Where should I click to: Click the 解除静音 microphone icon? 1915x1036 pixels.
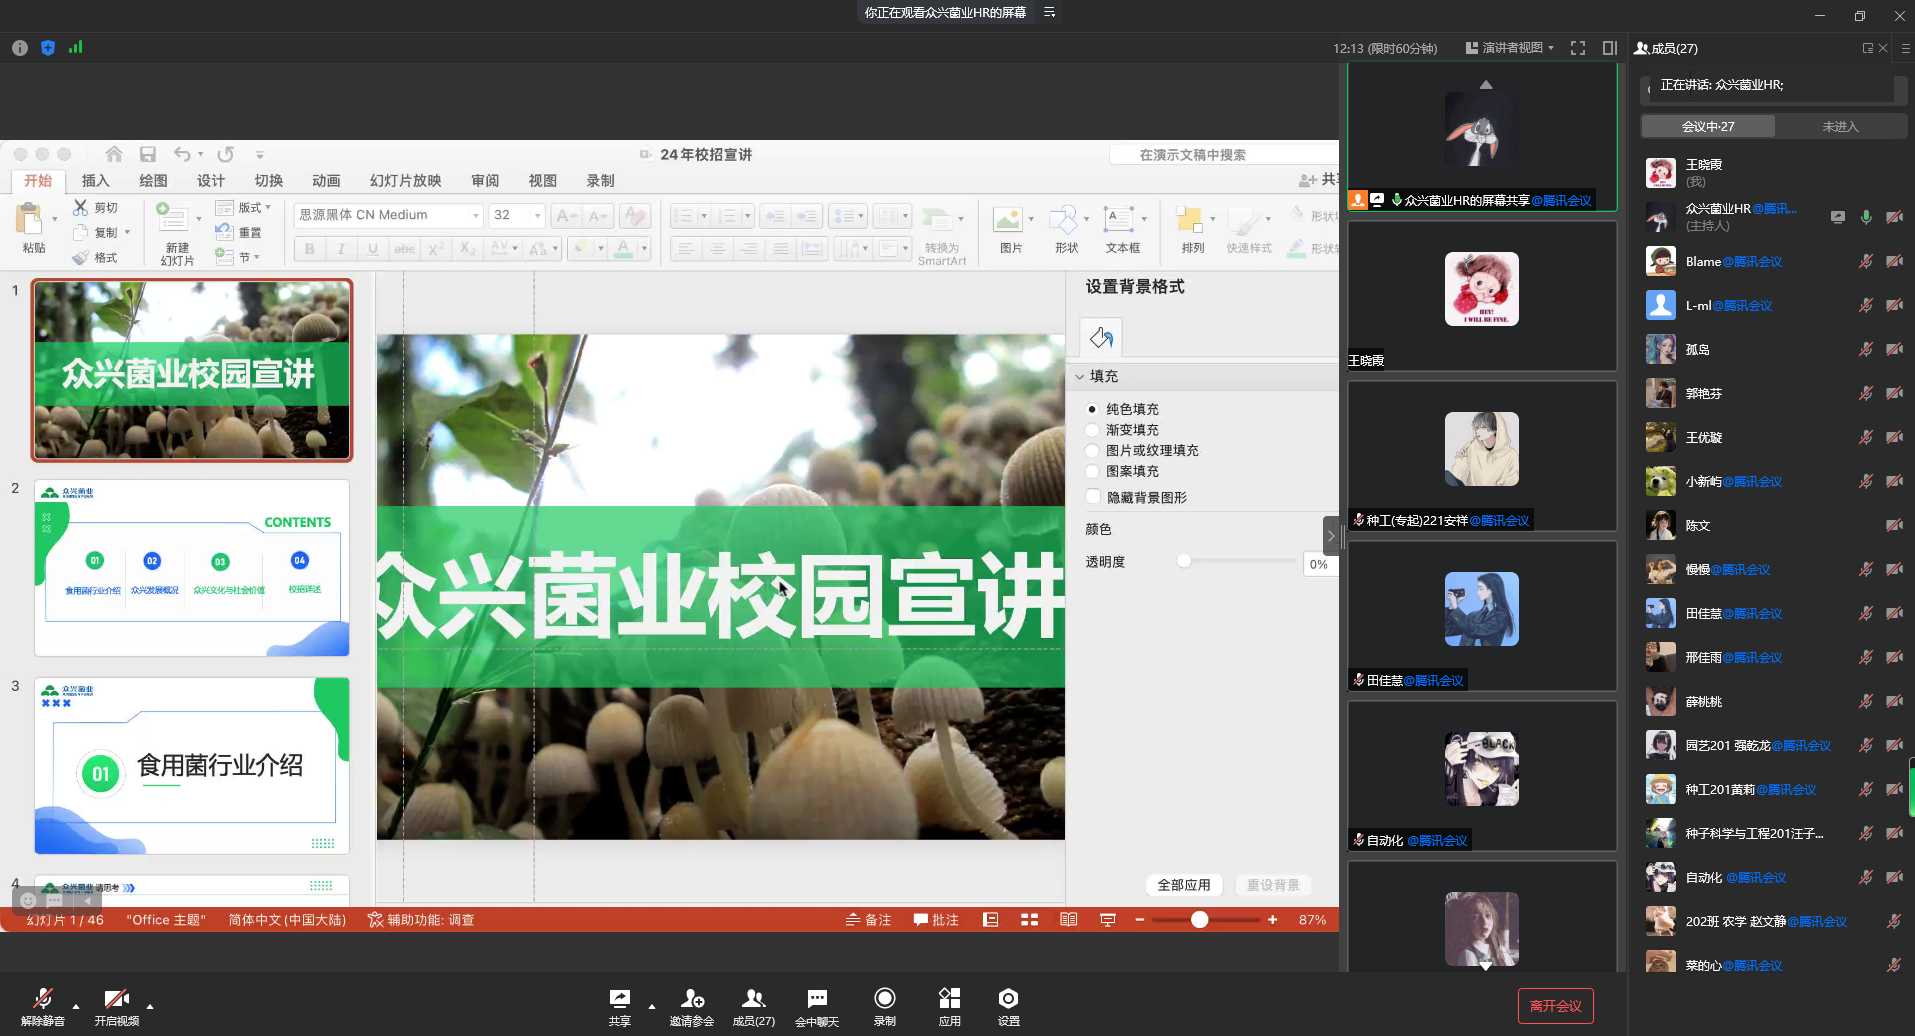(43, 998)
